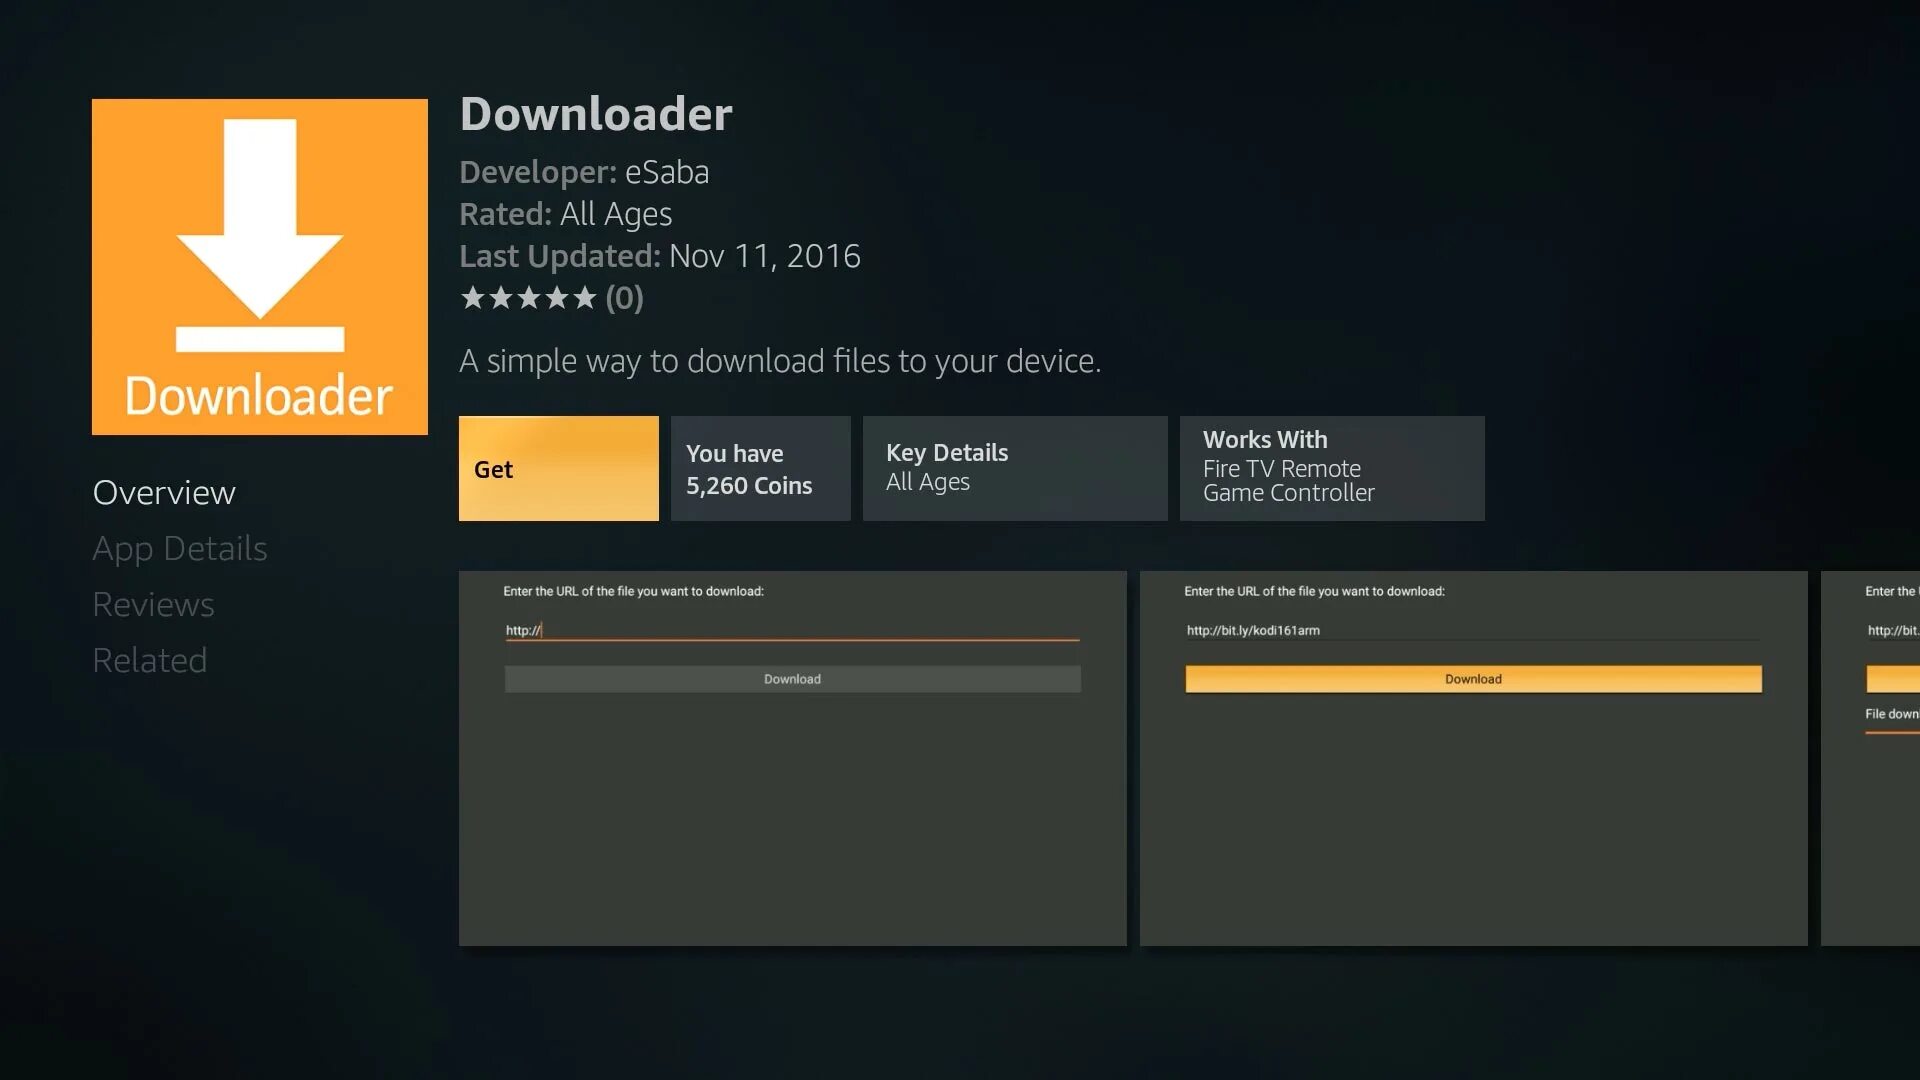Click gray Download bar in first screenshot
Viewport: 1920px width, 1080px height.
(792, 679)
